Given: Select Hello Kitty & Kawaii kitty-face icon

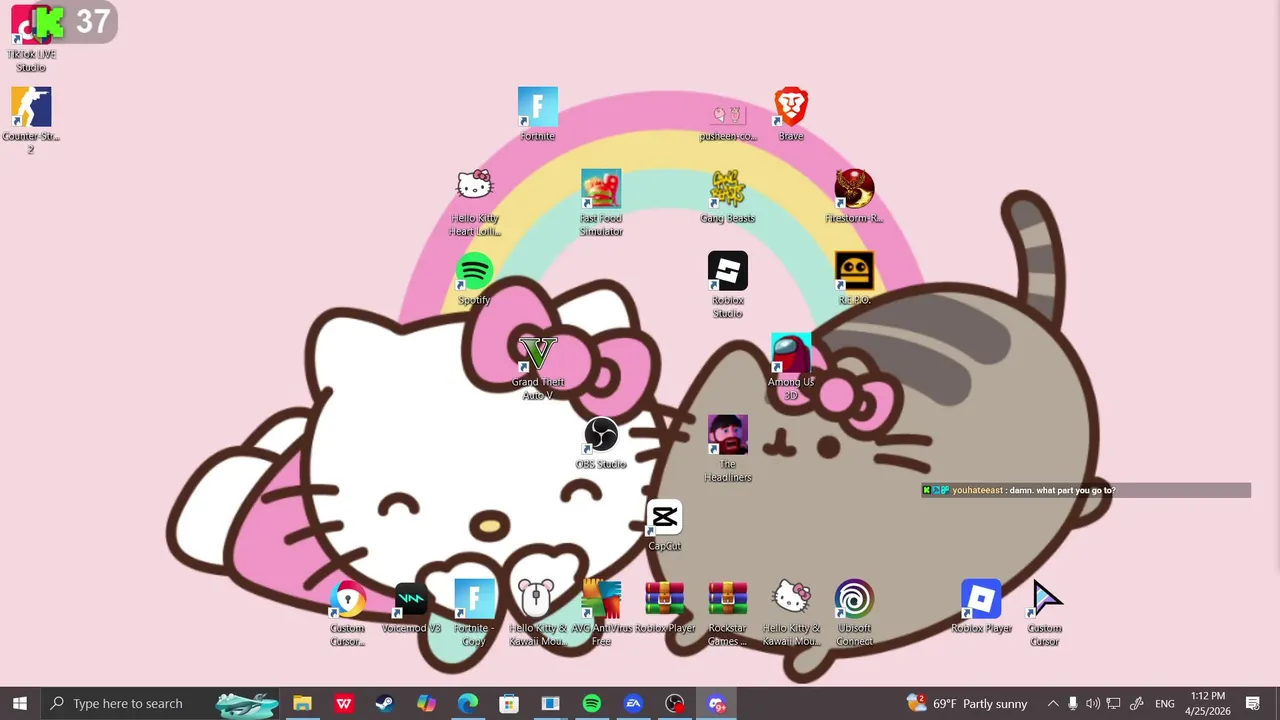Looking at the screenshot, I should point(791,613).
